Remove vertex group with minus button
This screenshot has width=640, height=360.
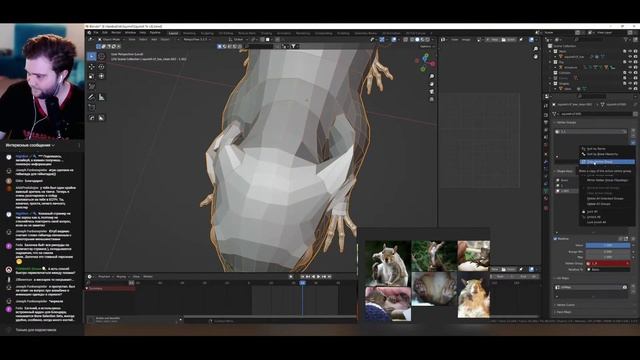[x=633, y=135]
